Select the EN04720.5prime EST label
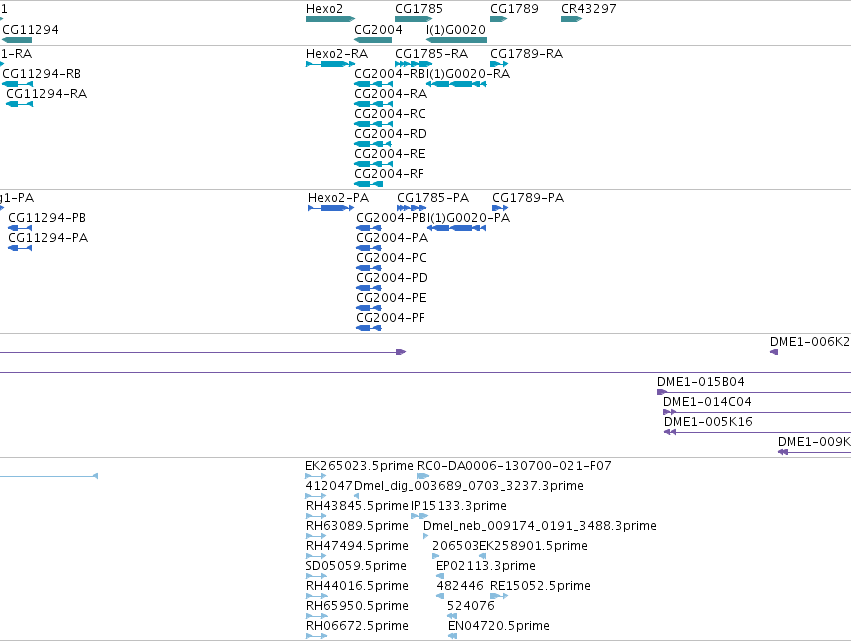This screenshot has height=641, width=851. click(x=499, y=626)
